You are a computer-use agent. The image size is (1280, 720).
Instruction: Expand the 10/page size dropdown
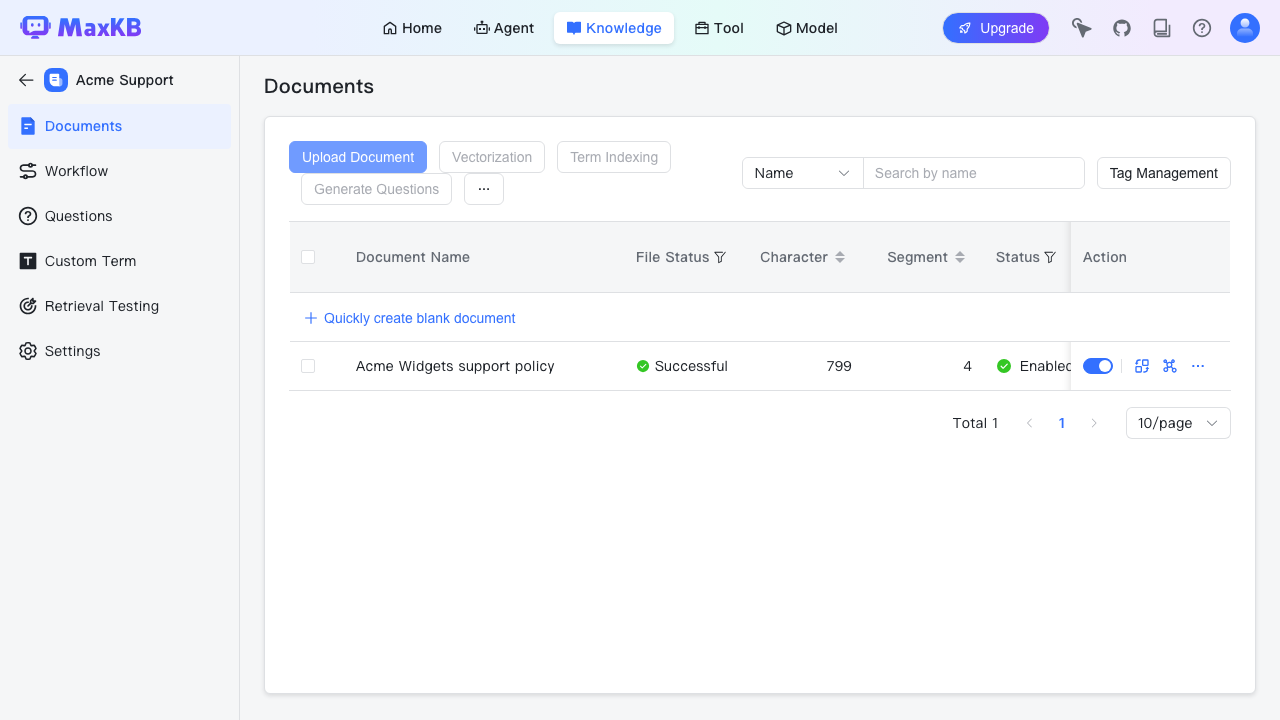click(x=1178, y=423)
